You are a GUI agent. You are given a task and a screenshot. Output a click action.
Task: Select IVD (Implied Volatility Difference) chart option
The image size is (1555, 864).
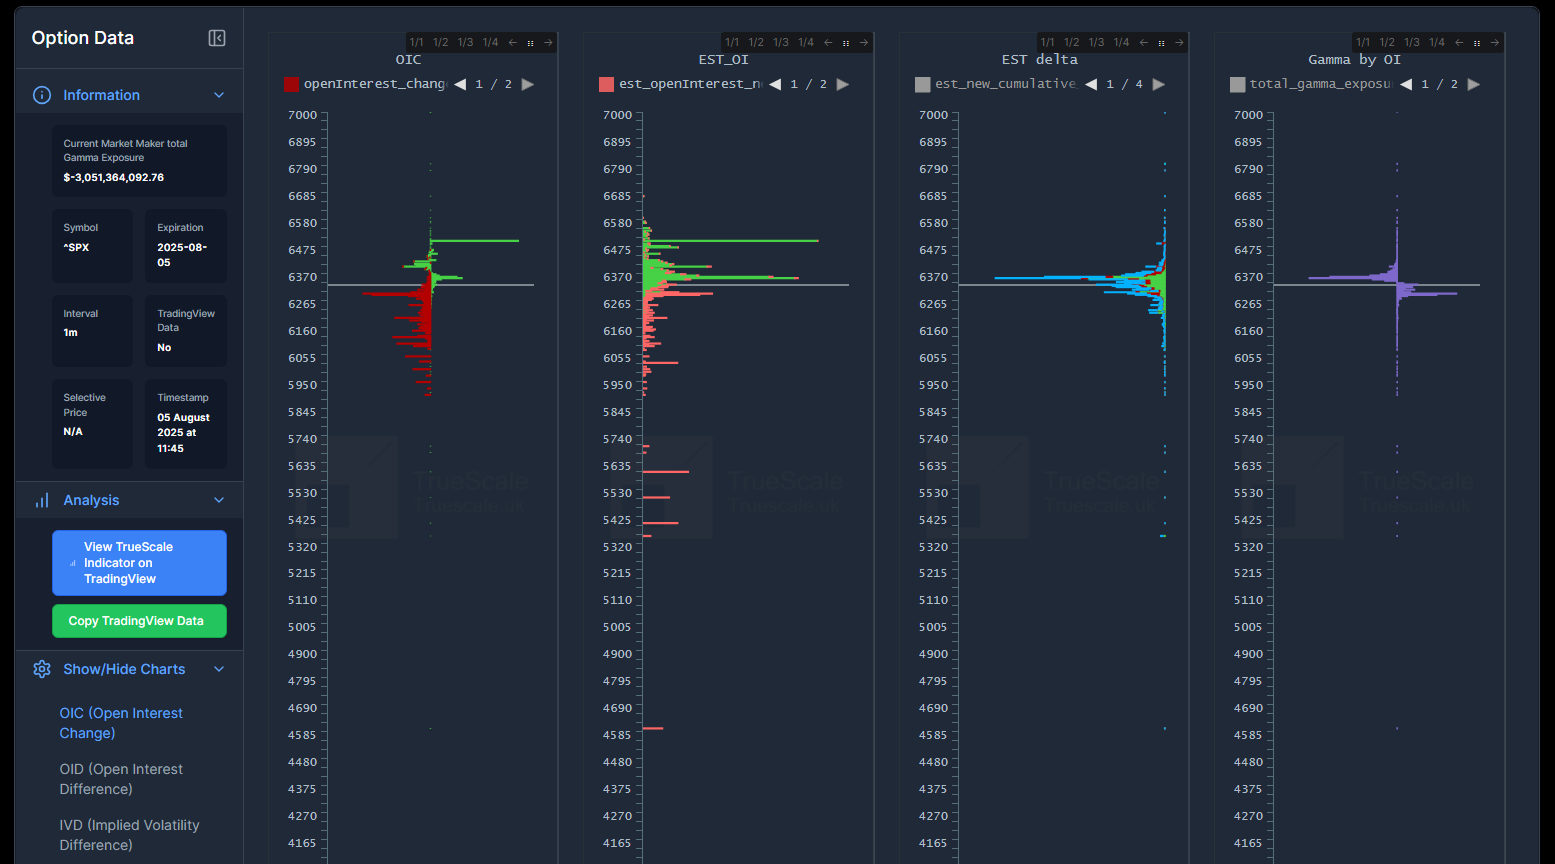(x=129, y=835)
